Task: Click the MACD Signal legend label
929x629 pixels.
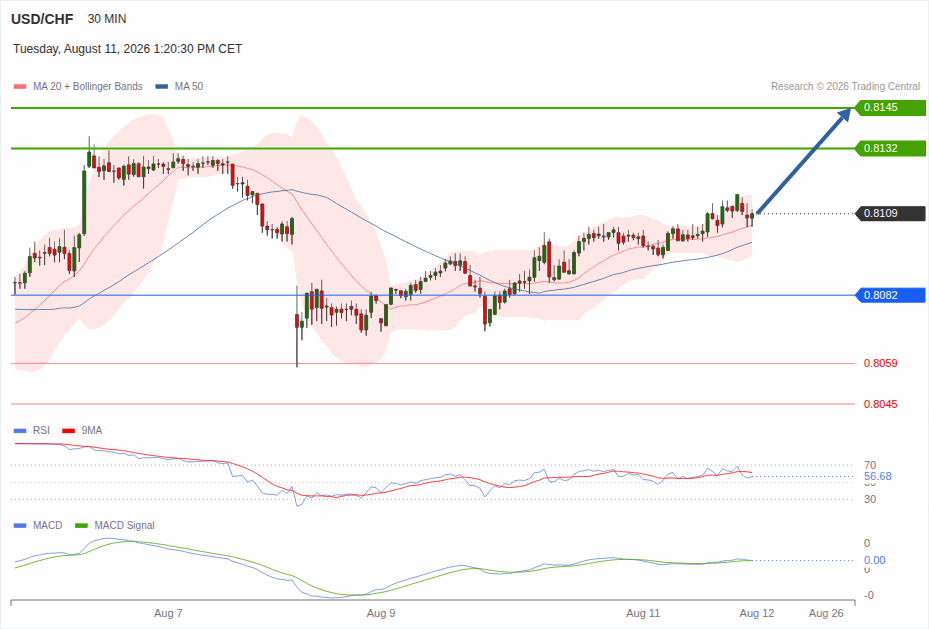Action: click(124, 525)
